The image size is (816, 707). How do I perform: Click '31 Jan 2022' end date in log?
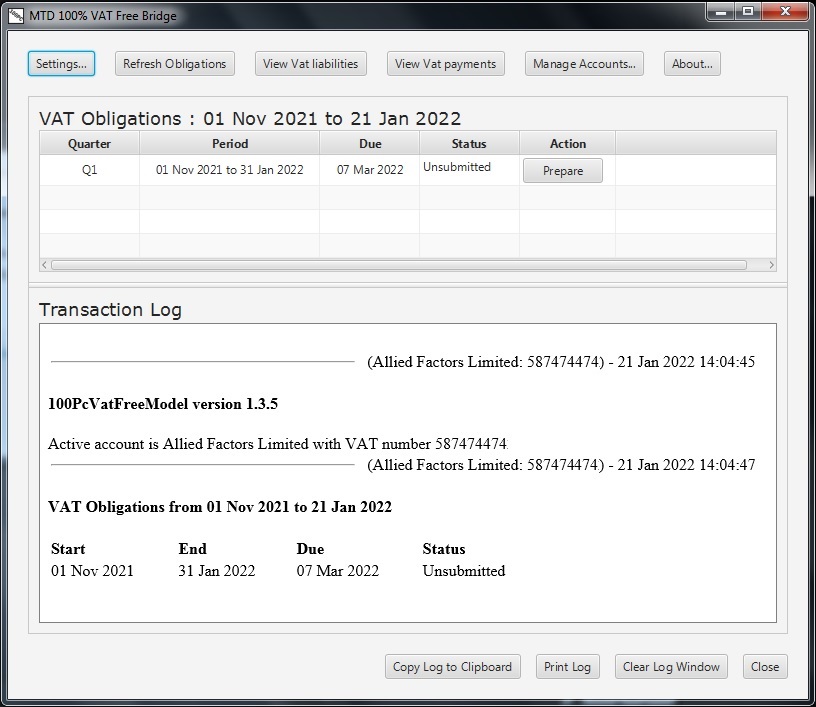(216, 571)
